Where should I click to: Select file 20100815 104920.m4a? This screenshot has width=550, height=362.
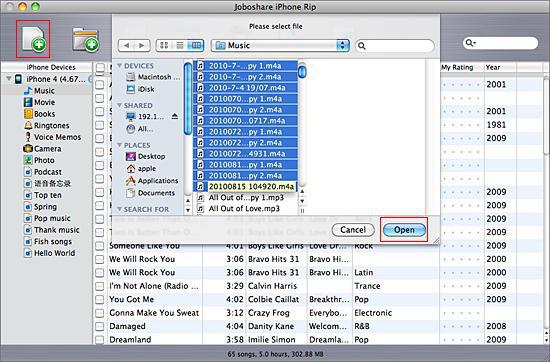click(246, 186)
